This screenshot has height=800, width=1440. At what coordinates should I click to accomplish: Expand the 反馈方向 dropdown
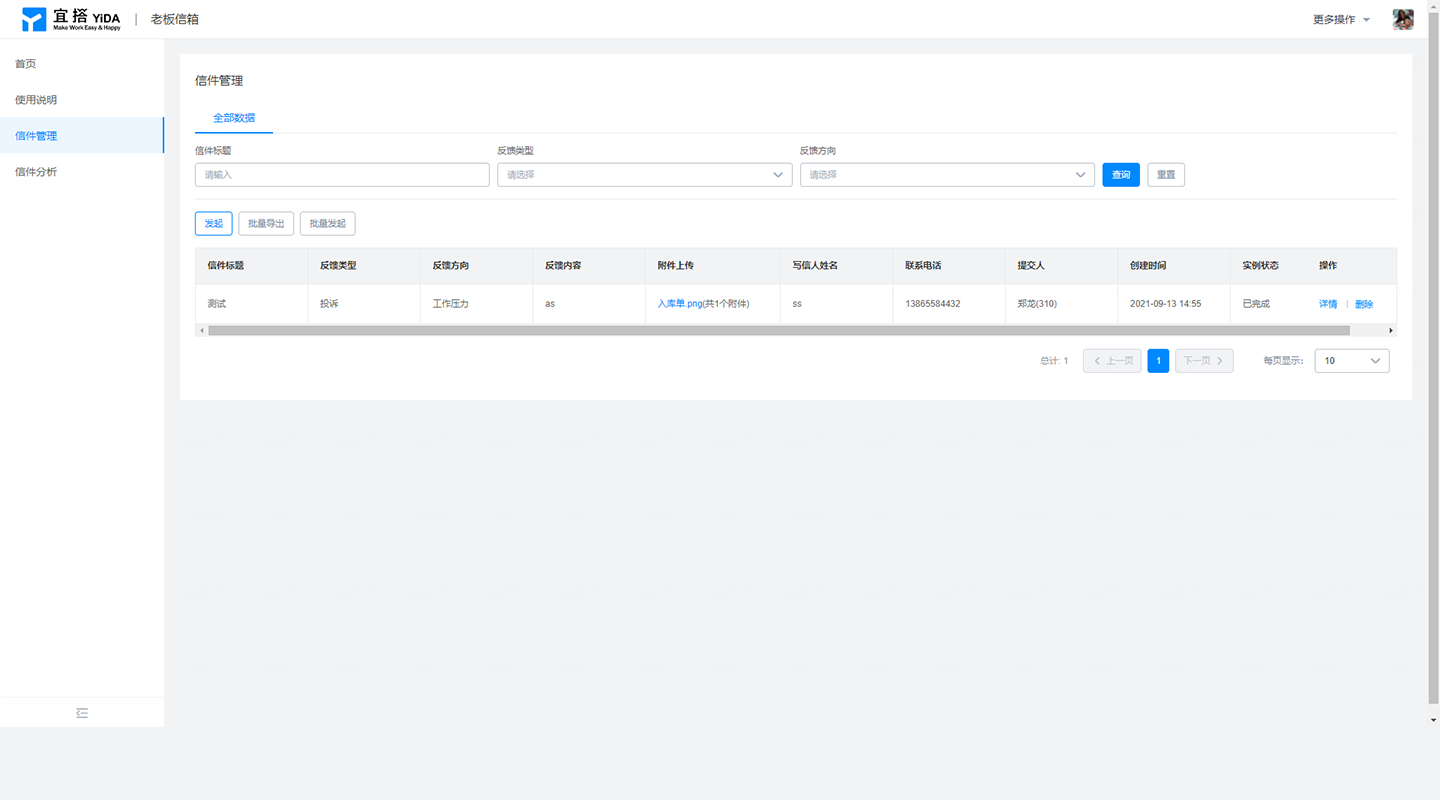point(947,175)
